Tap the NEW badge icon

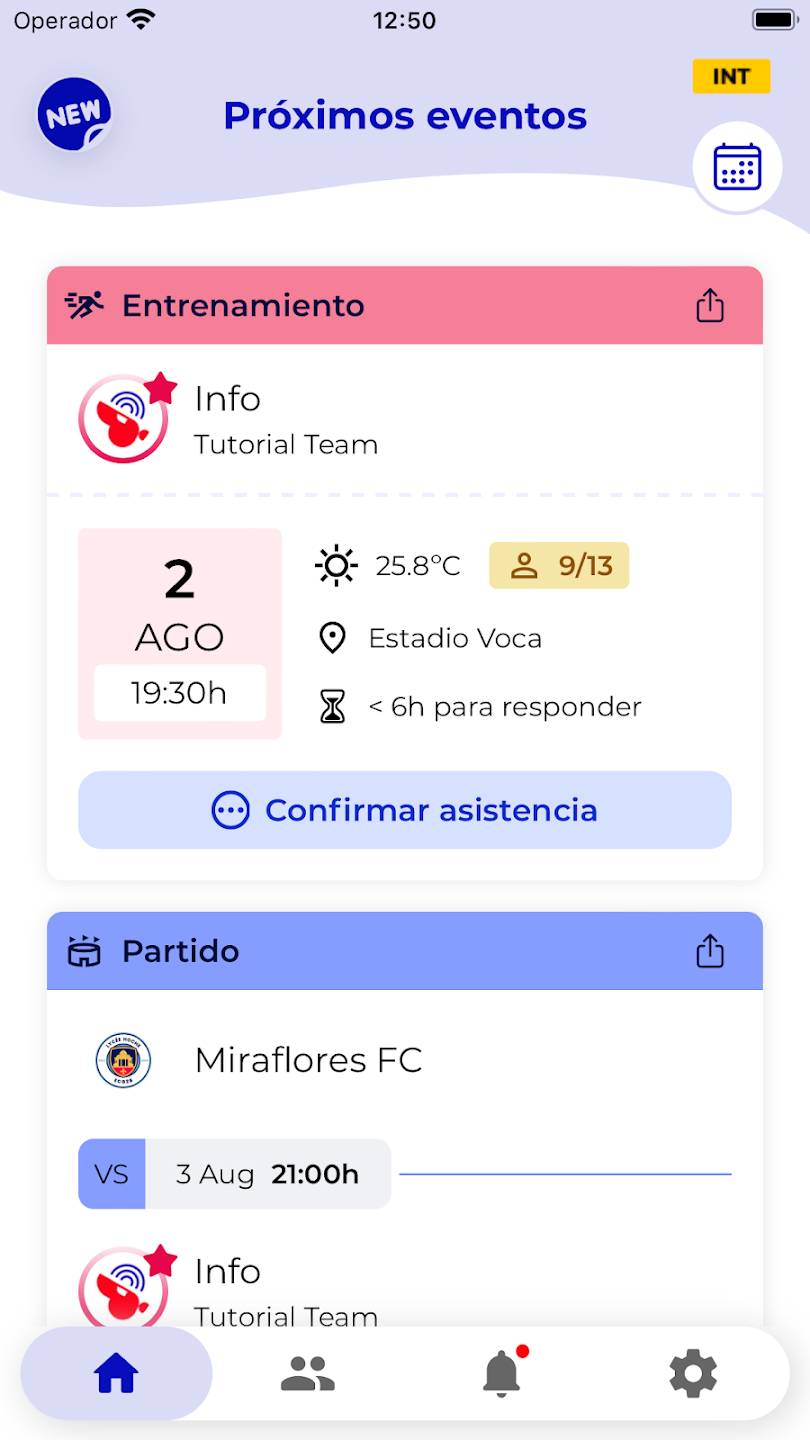pyautogui.click(x=74, y=115)
